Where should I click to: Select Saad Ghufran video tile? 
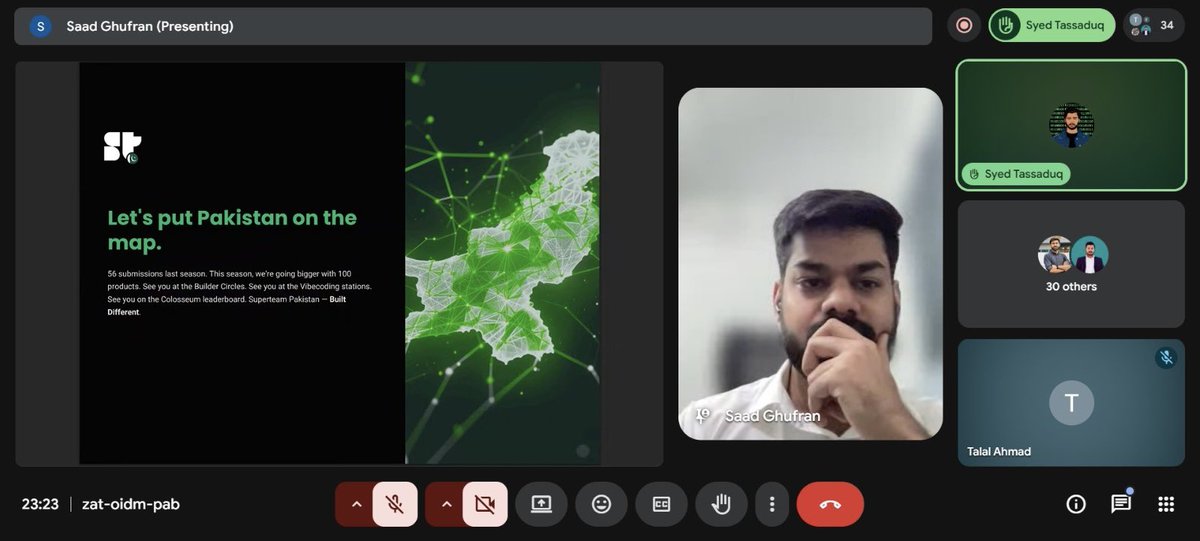click(810, 264)
